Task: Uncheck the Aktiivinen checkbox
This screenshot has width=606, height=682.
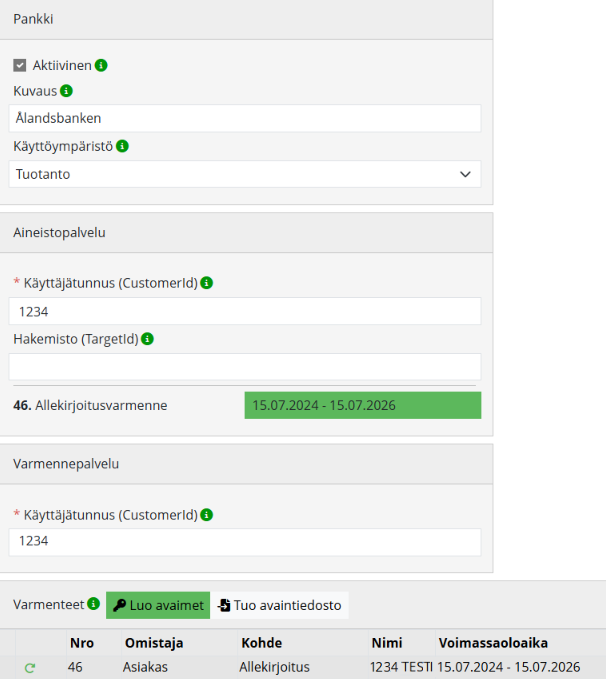Action: click(x=19, y=65)
